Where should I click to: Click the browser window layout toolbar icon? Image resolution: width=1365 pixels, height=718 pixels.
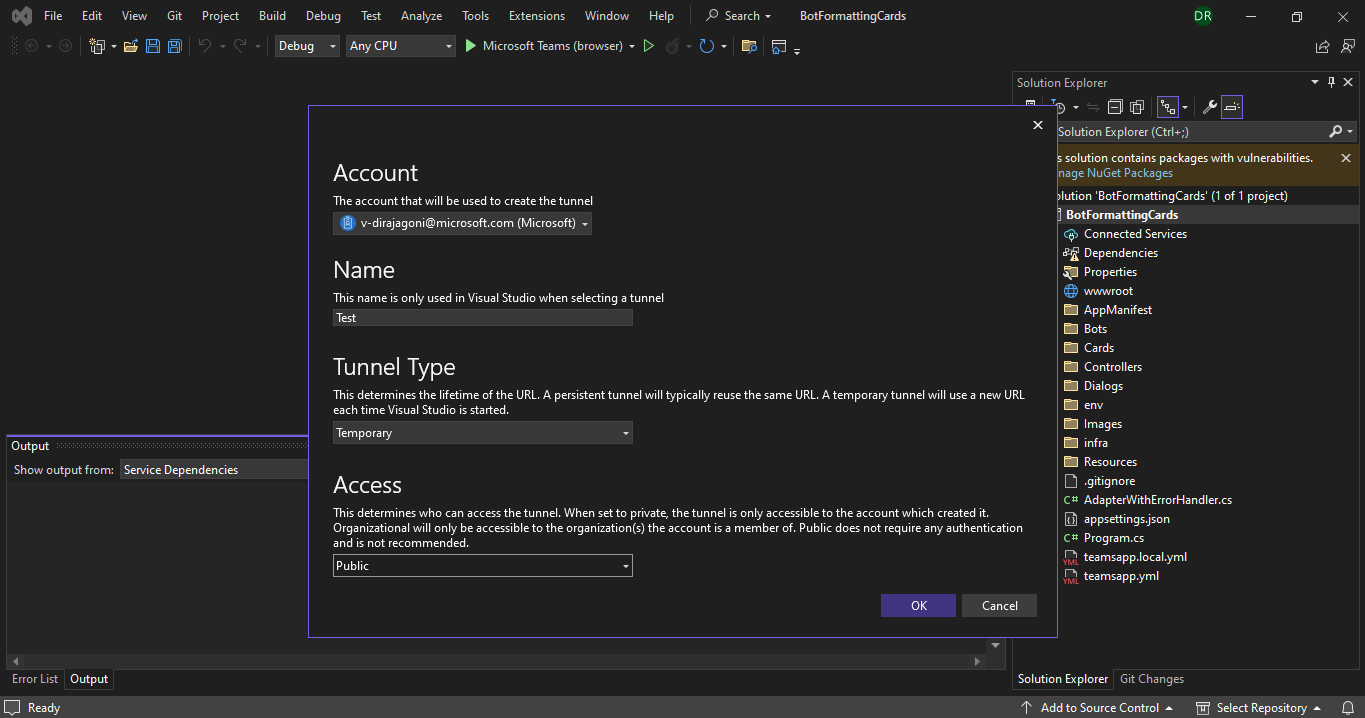(780, 46)
